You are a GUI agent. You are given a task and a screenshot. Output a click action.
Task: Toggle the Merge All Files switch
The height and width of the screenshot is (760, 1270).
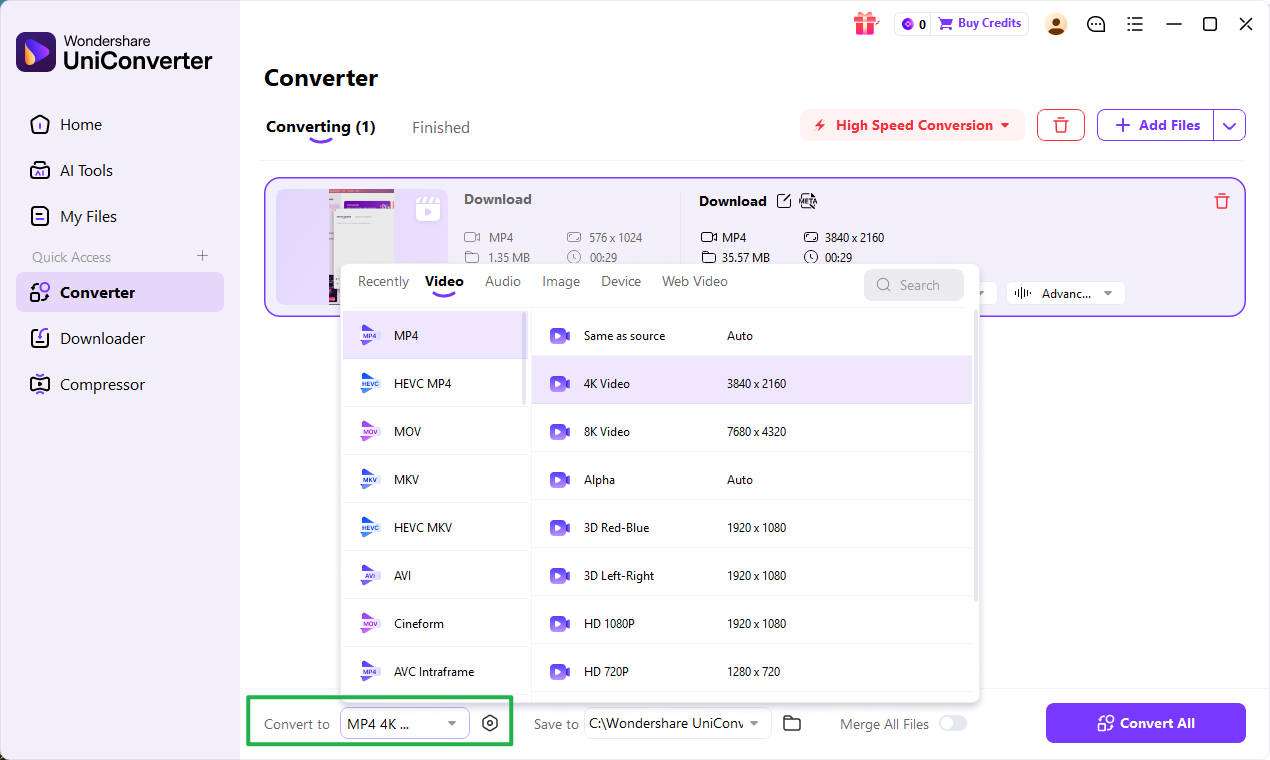(953, 723)
